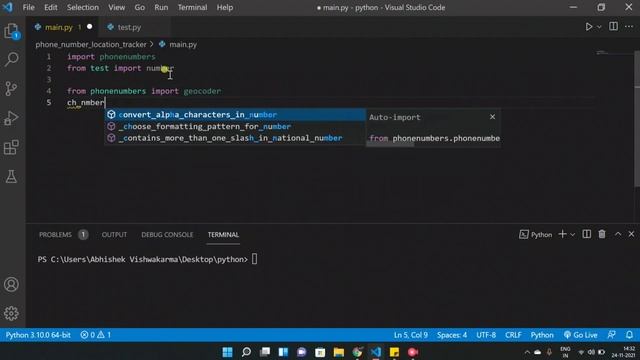Start Go Live server
This screenshot has height=360, width=640.
click(x=580, y=335)
